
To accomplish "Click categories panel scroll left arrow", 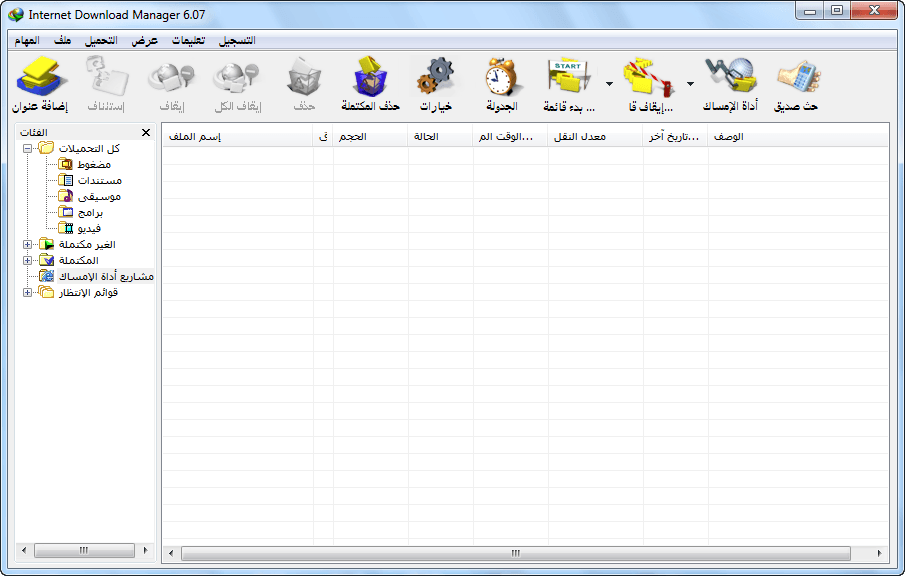I will 24,551.
